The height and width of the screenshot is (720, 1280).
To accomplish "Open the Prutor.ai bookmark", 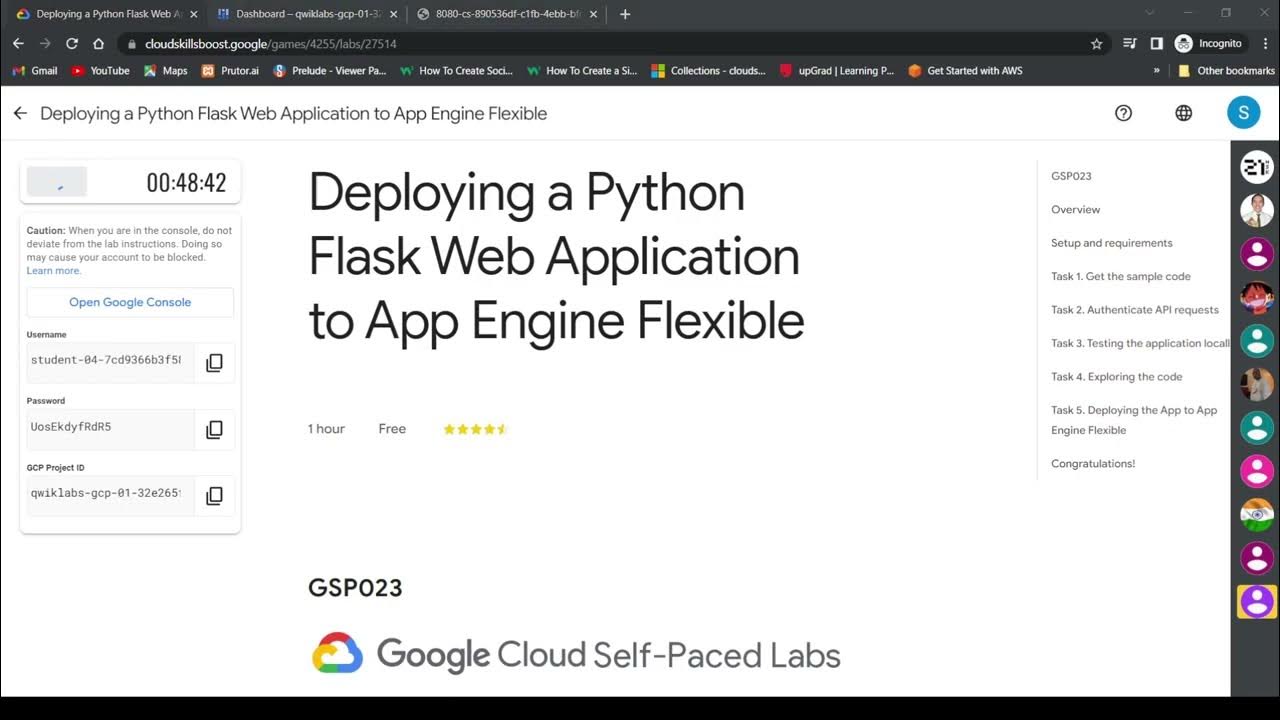I will tap(230, 71).
